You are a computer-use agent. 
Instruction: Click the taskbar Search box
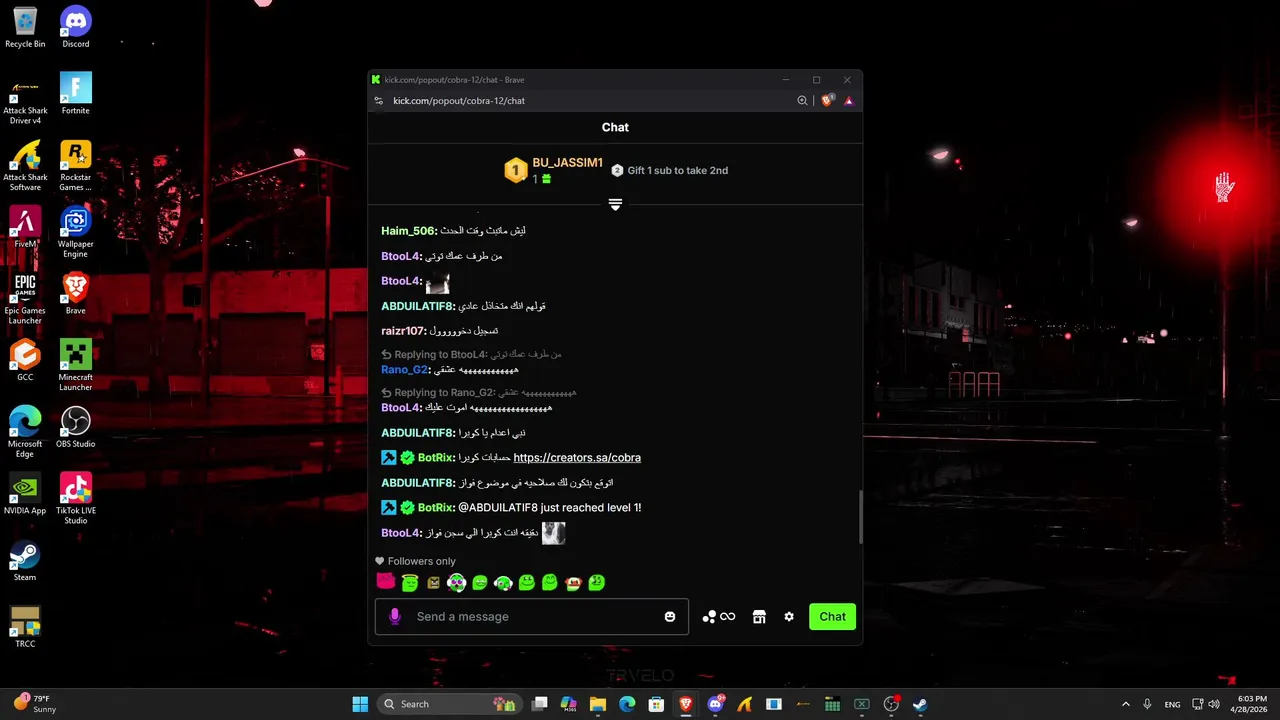[448, 704]
